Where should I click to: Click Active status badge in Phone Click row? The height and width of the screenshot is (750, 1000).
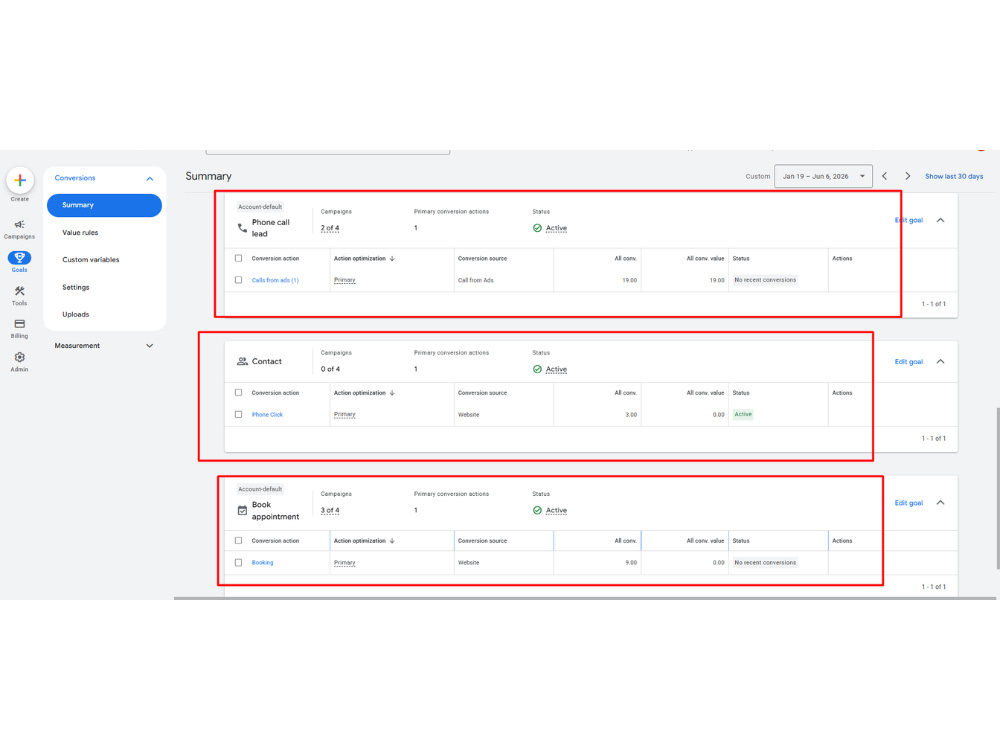(743, 415)
